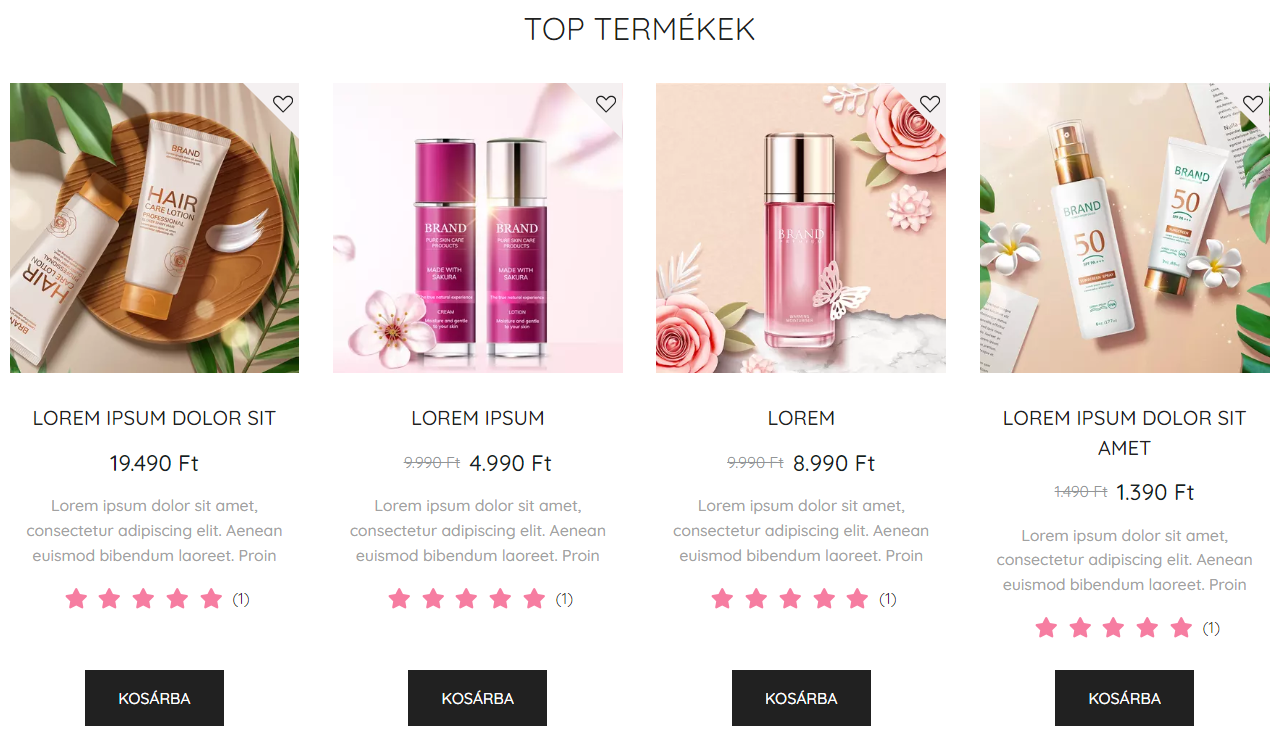The image size is (1278, 741).
Task: Open the SPF 50 sunscreen product image
Action: tap(1124, 228)
